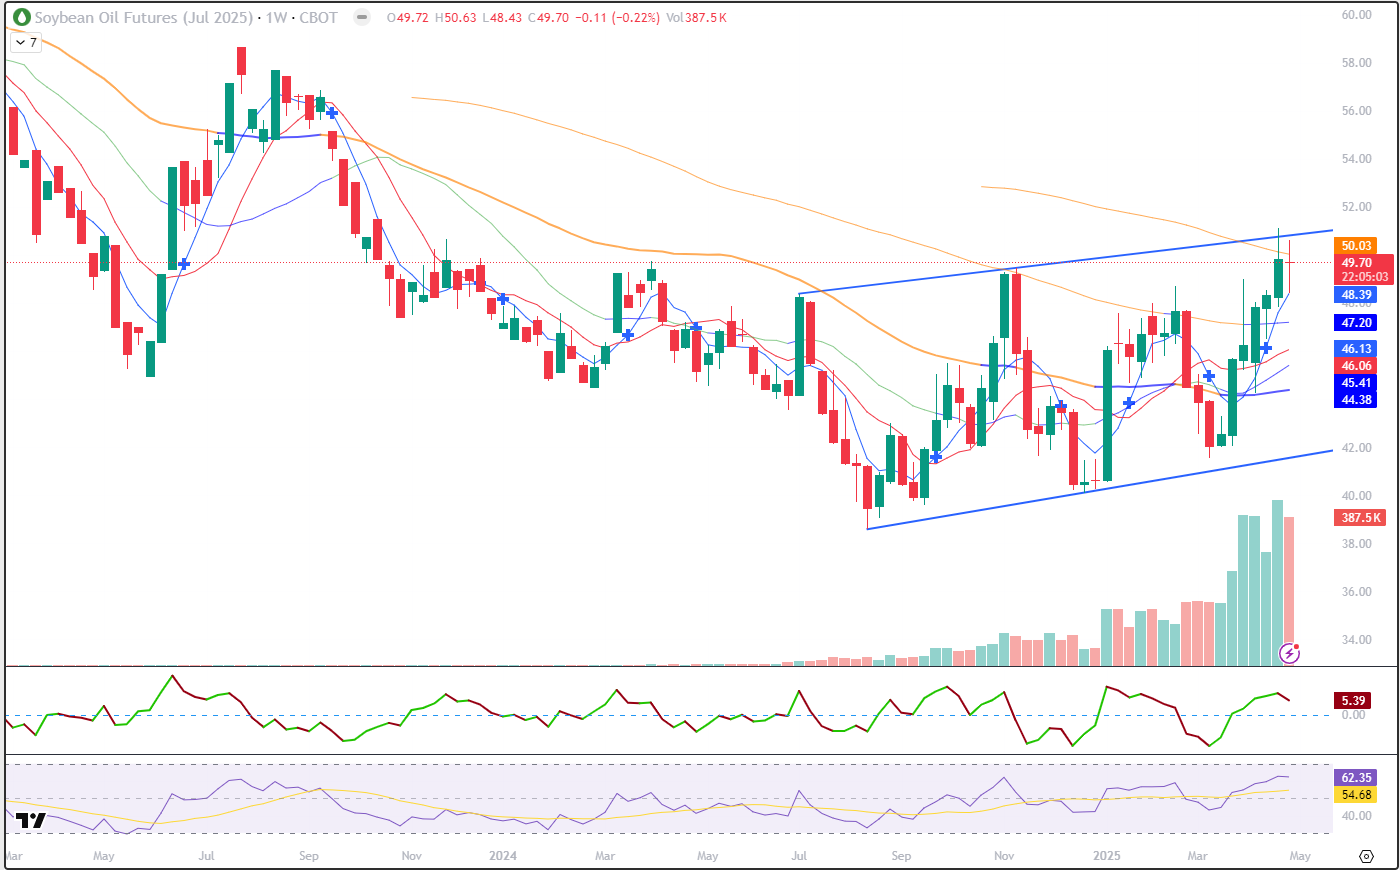
Task: Click the 46.13 price label
Action: (1356, 349)
